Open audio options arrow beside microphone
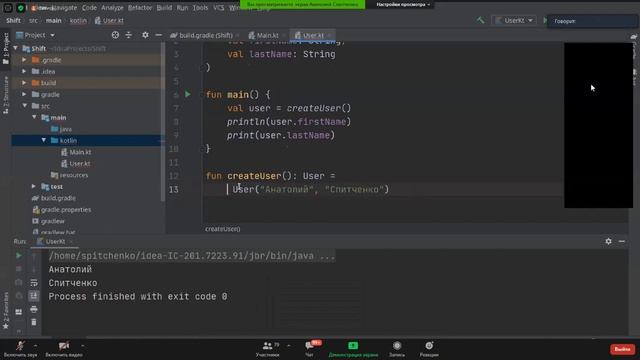 pos(36,346)
